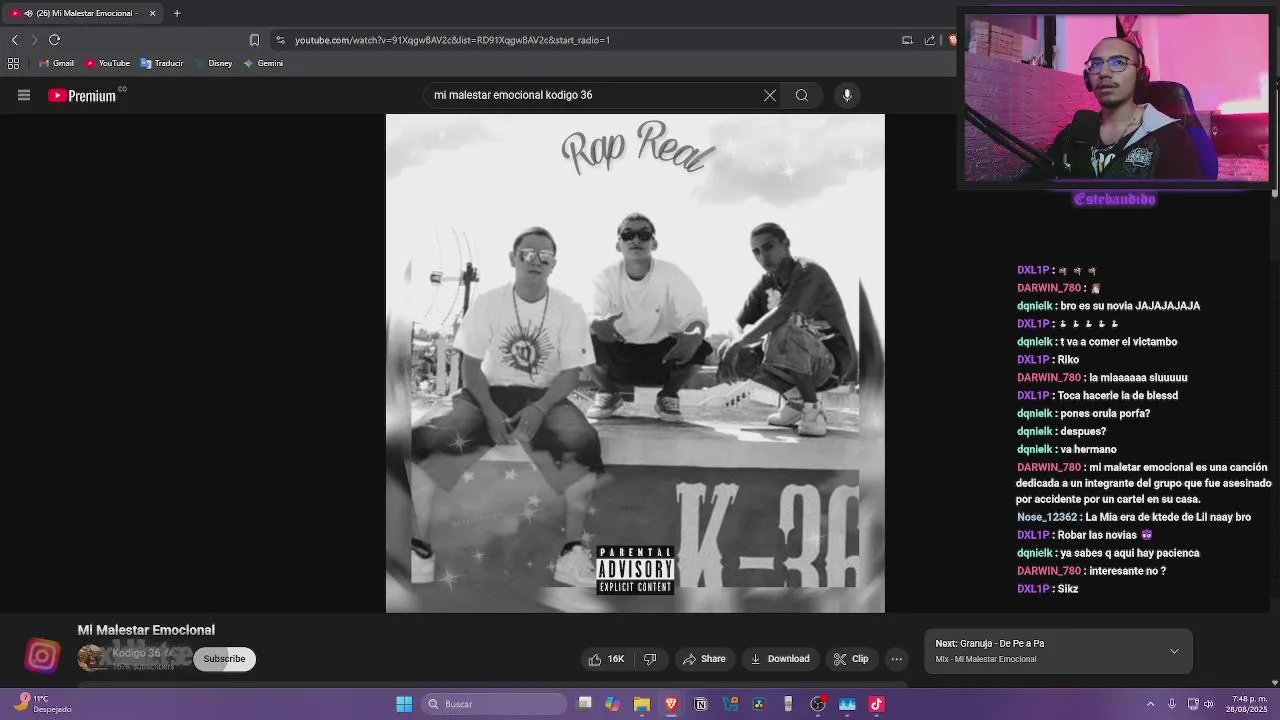Click Nose_12362 username in chat
1280x720 pixels.
pyautogui.click(x=1047, y=517)
